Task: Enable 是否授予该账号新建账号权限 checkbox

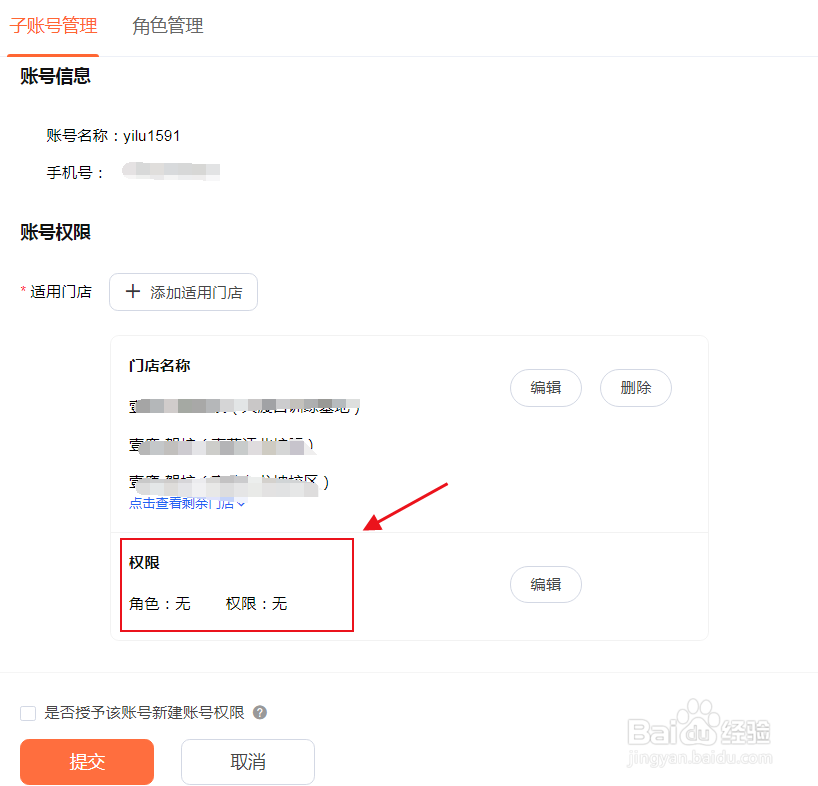Action: click(x=28, y=713)
